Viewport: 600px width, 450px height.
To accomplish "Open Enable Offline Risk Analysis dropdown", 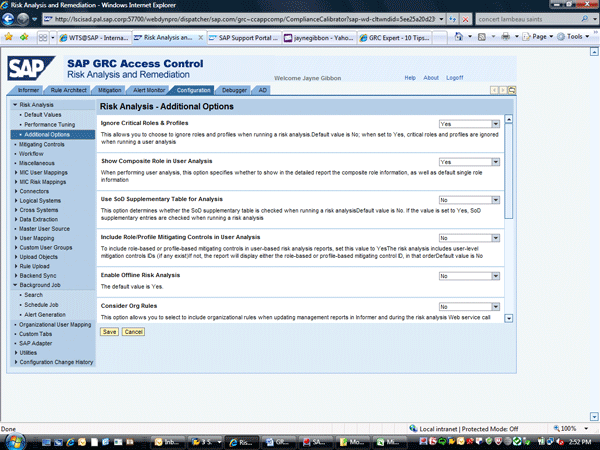I will click(496, 276).
